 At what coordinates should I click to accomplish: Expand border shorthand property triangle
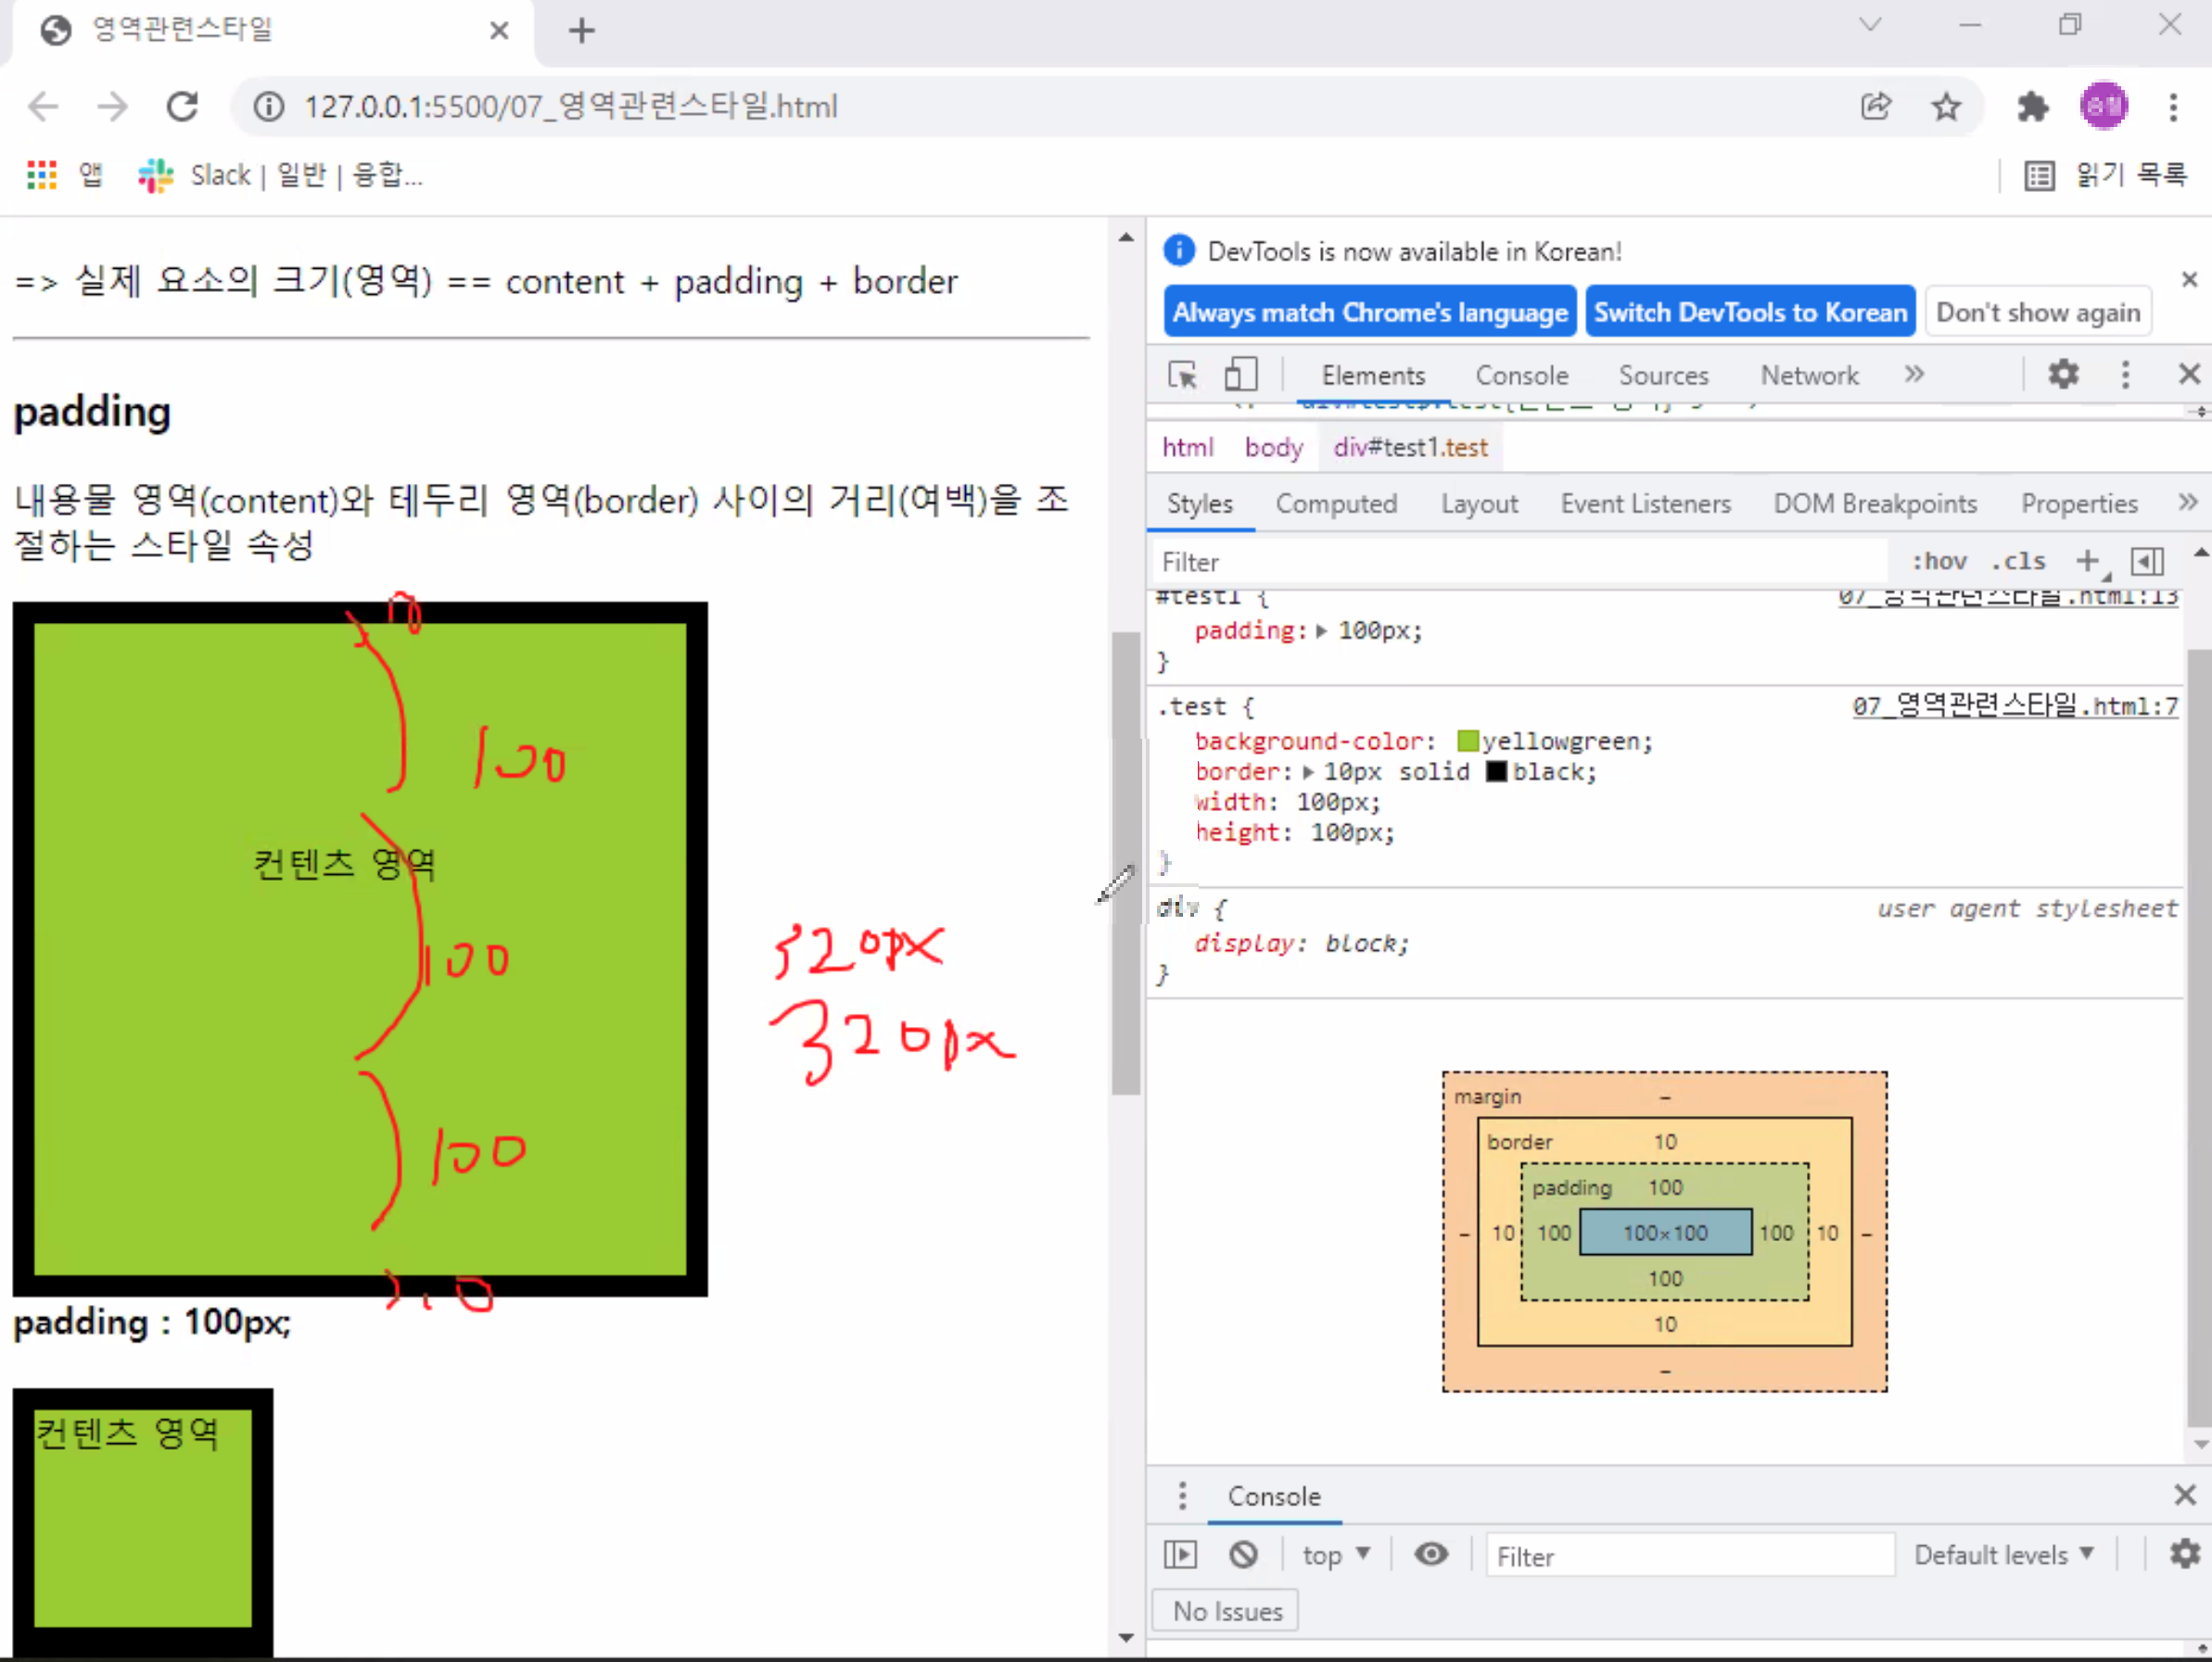(x=1307, y=772)
